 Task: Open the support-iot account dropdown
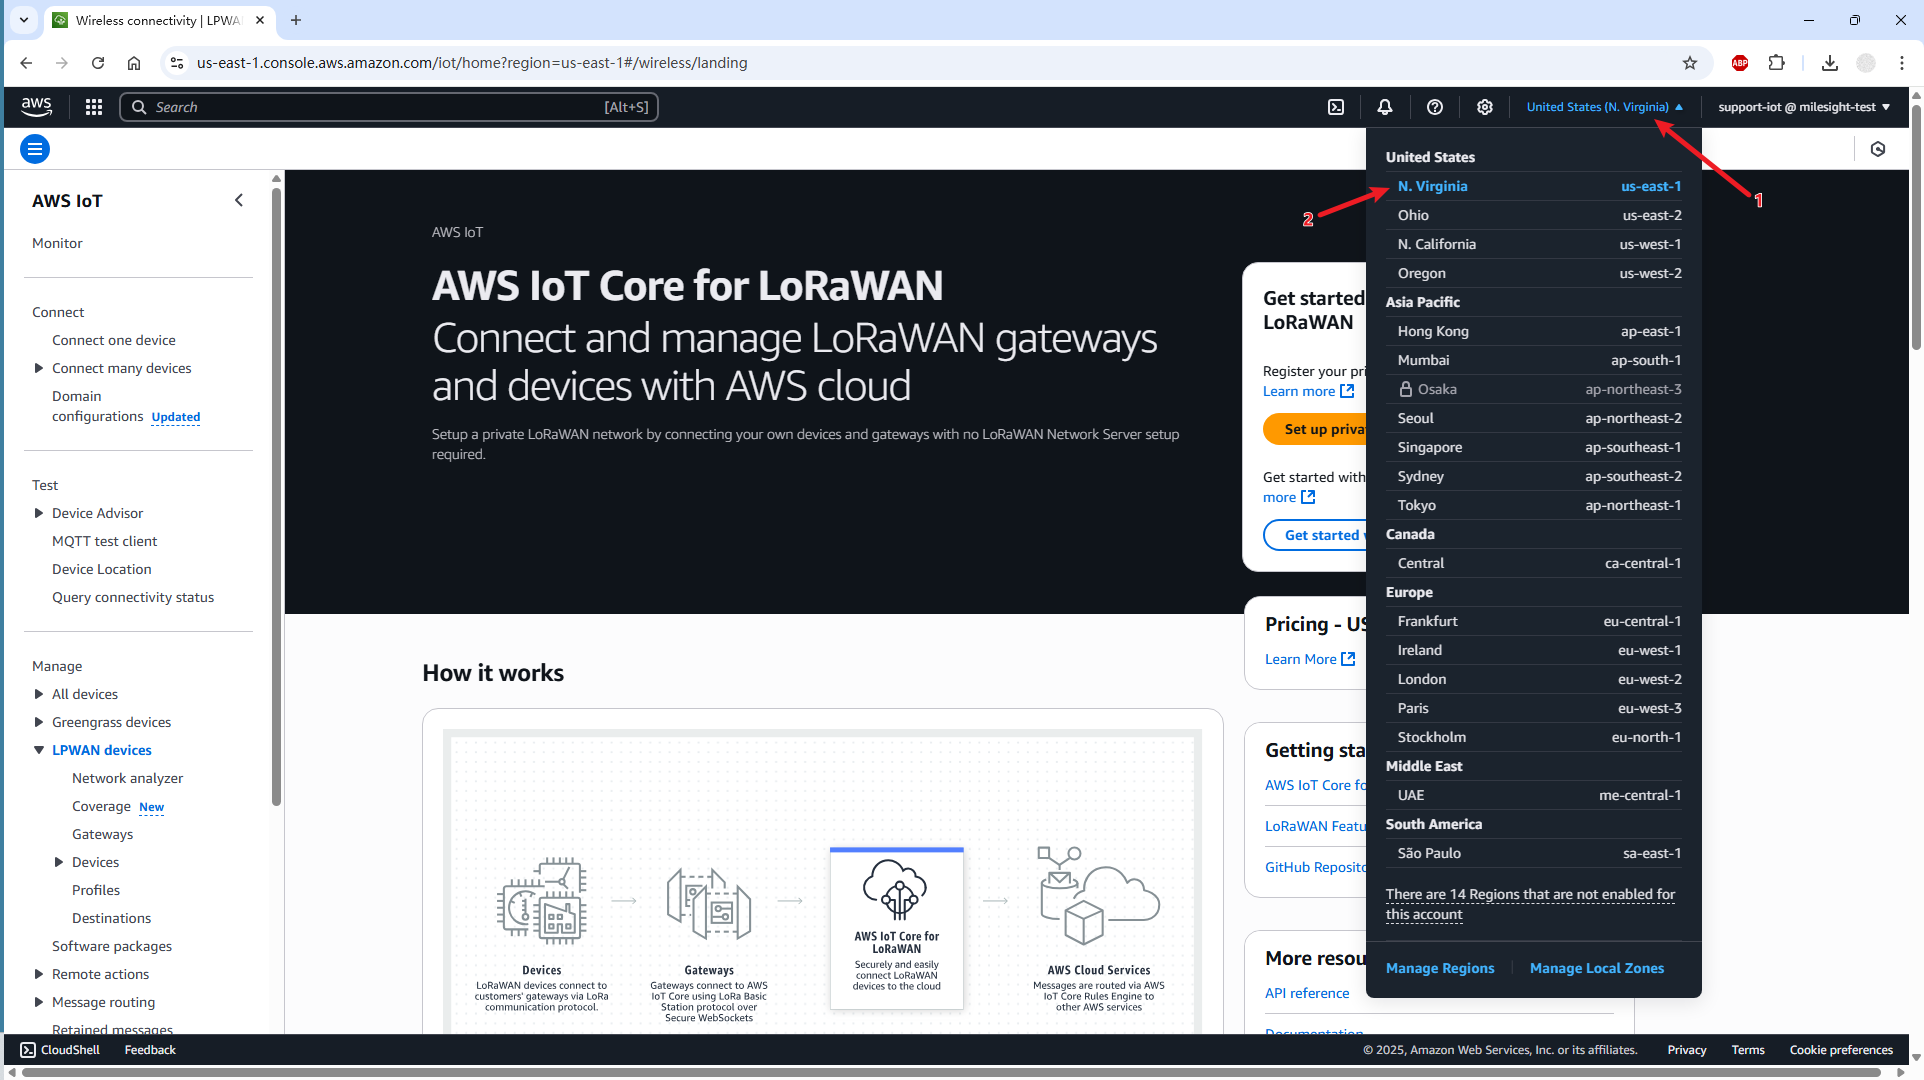click(1803, 107)
